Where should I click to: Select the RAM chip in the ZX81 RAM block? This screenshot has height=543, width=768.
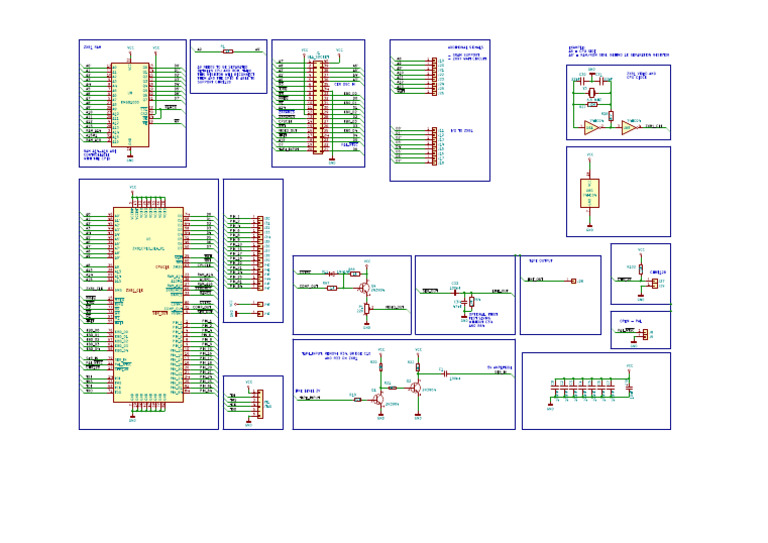tap(130, 104)
